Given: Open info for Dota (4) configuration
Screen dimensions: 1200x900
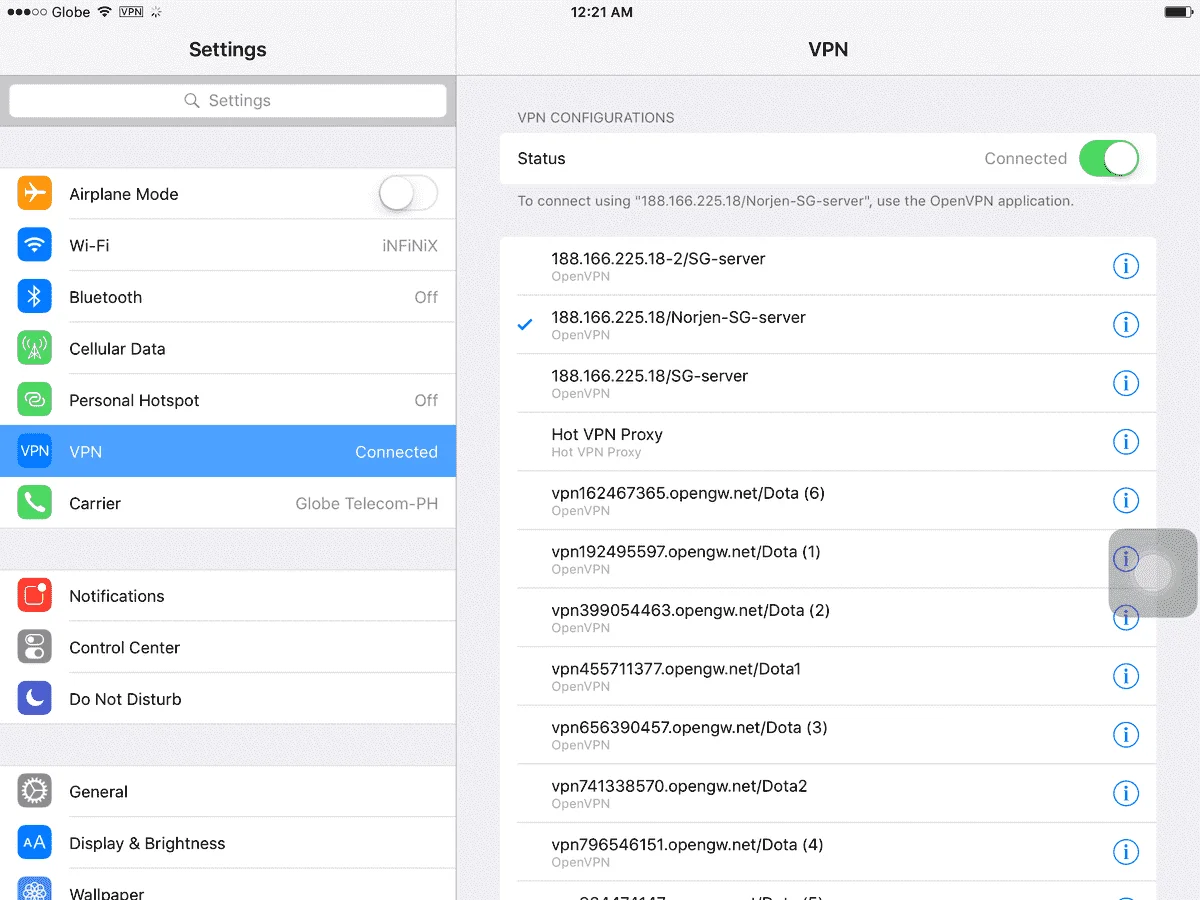Looking at the screenshot, I should point(1126,852).
